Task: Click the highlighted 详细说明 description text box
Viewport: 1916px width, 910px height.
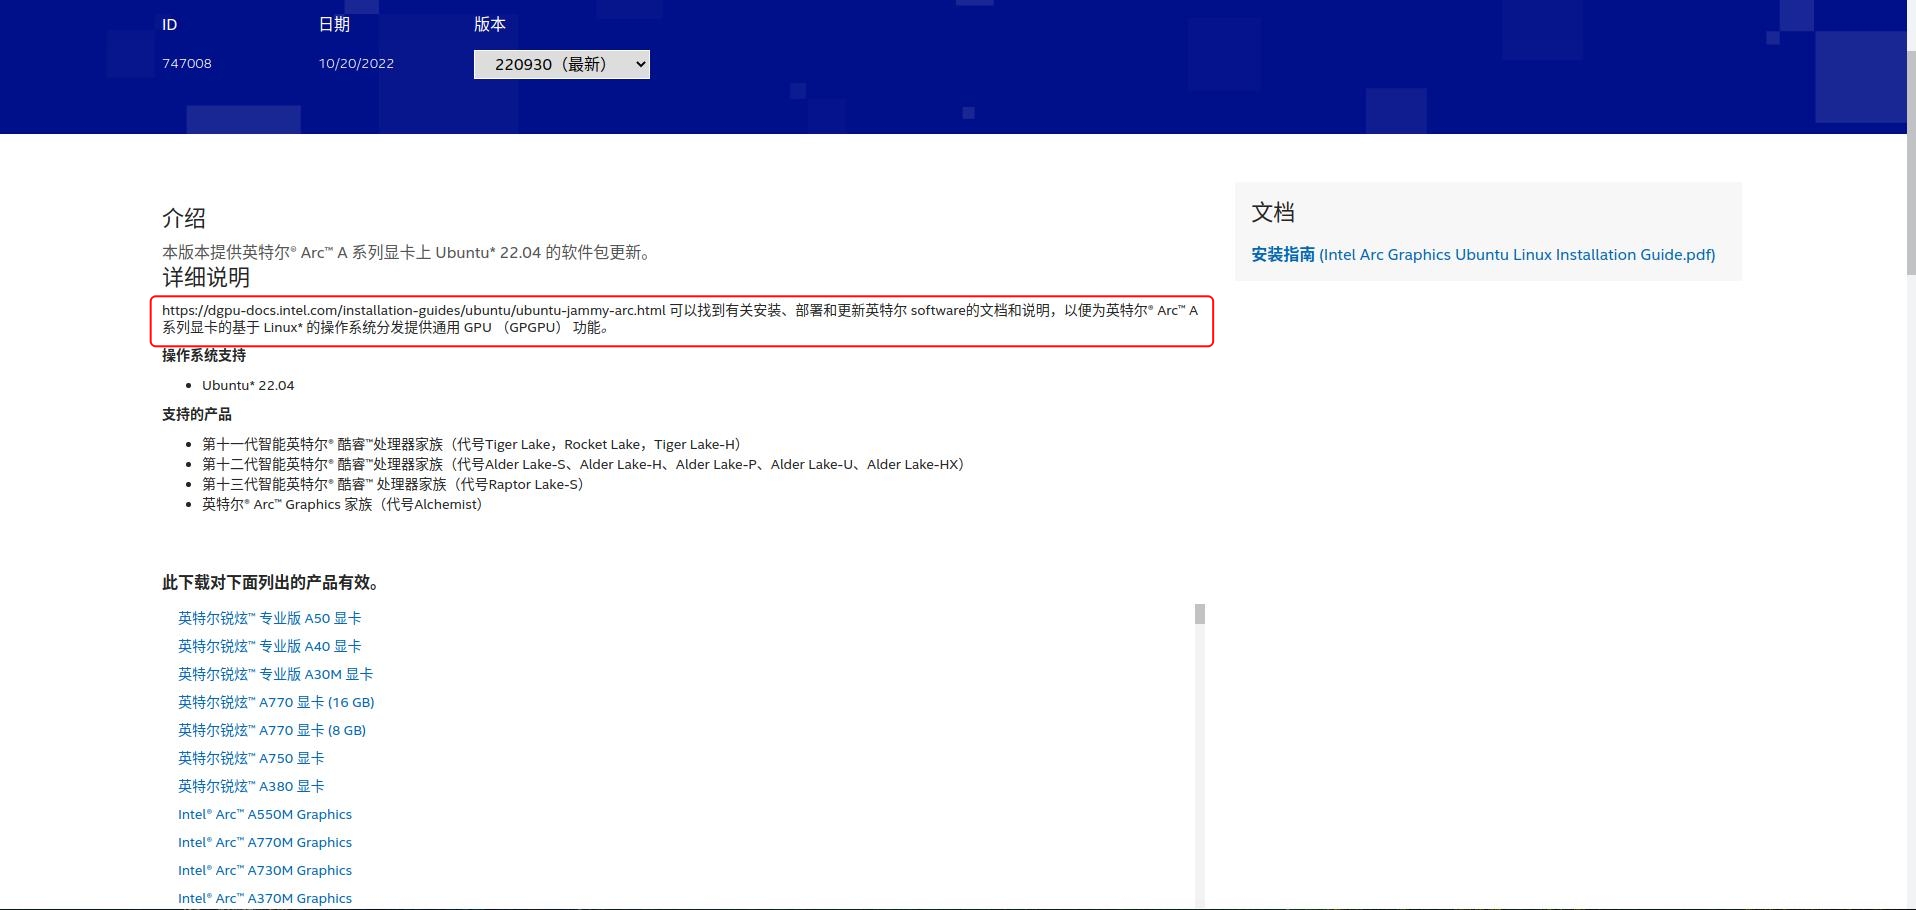Action: tap(681, 320)
